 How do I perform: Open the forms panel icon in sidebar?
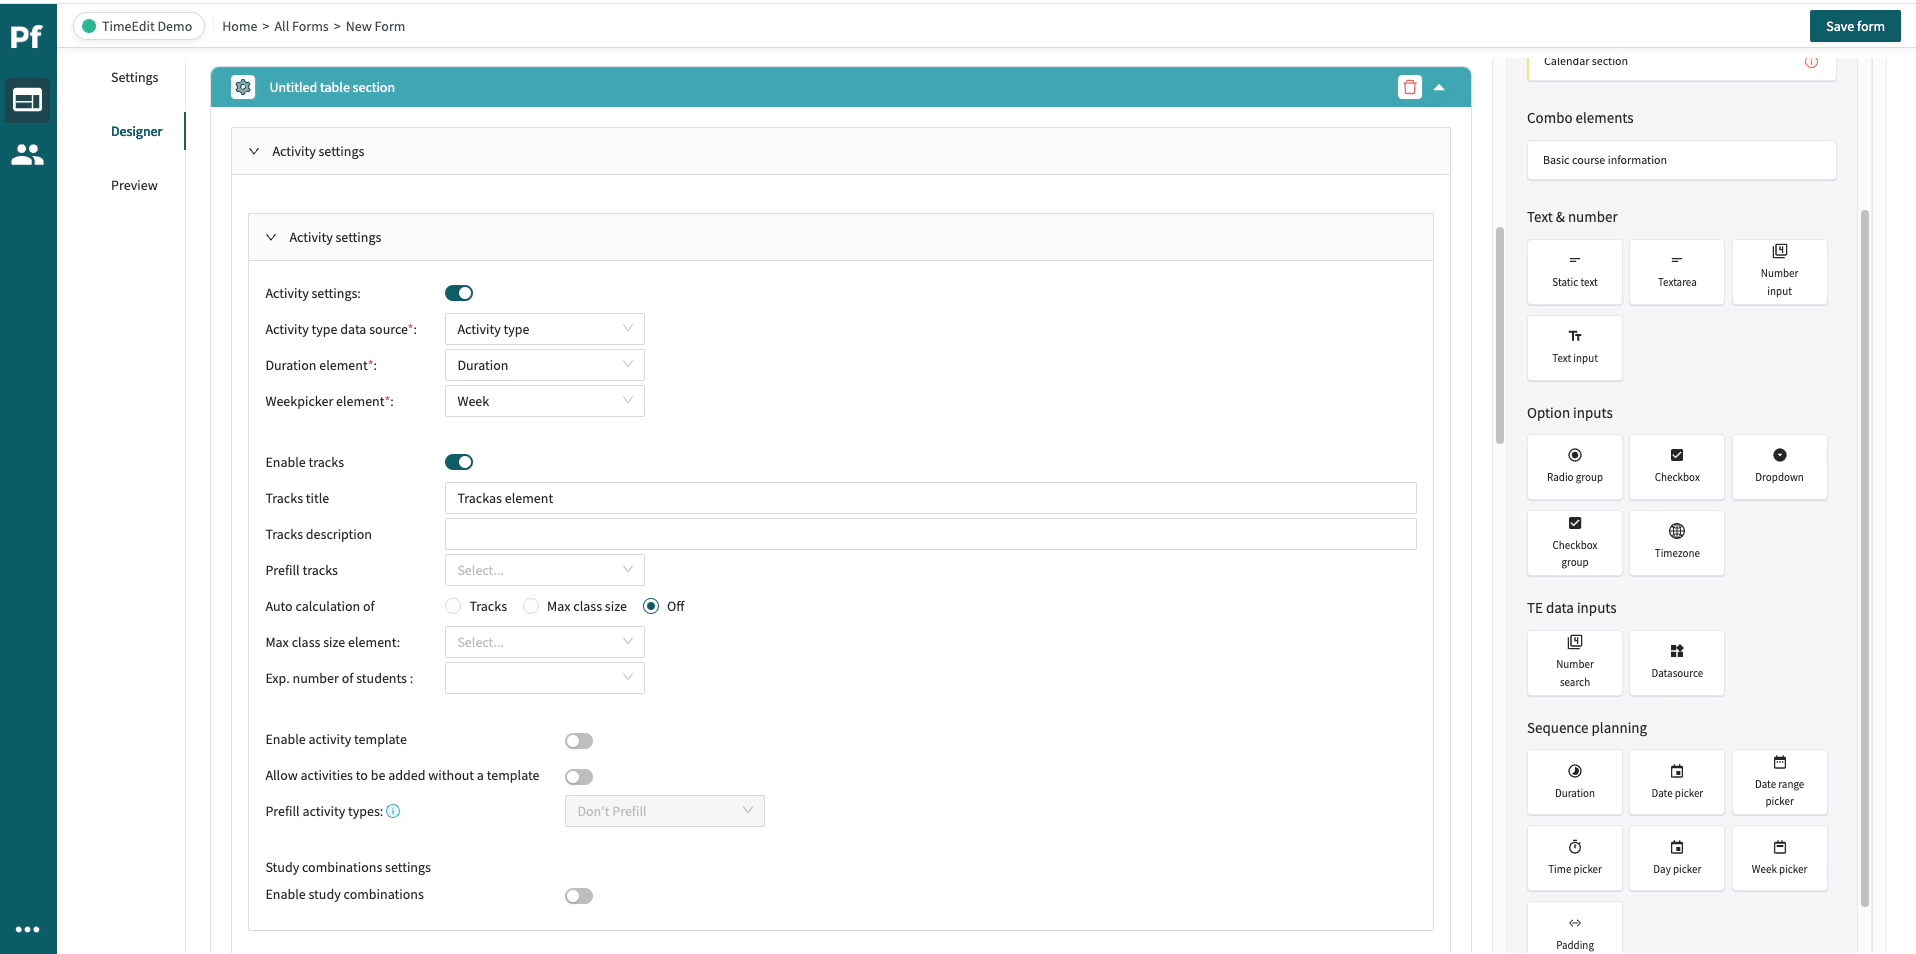27,100
